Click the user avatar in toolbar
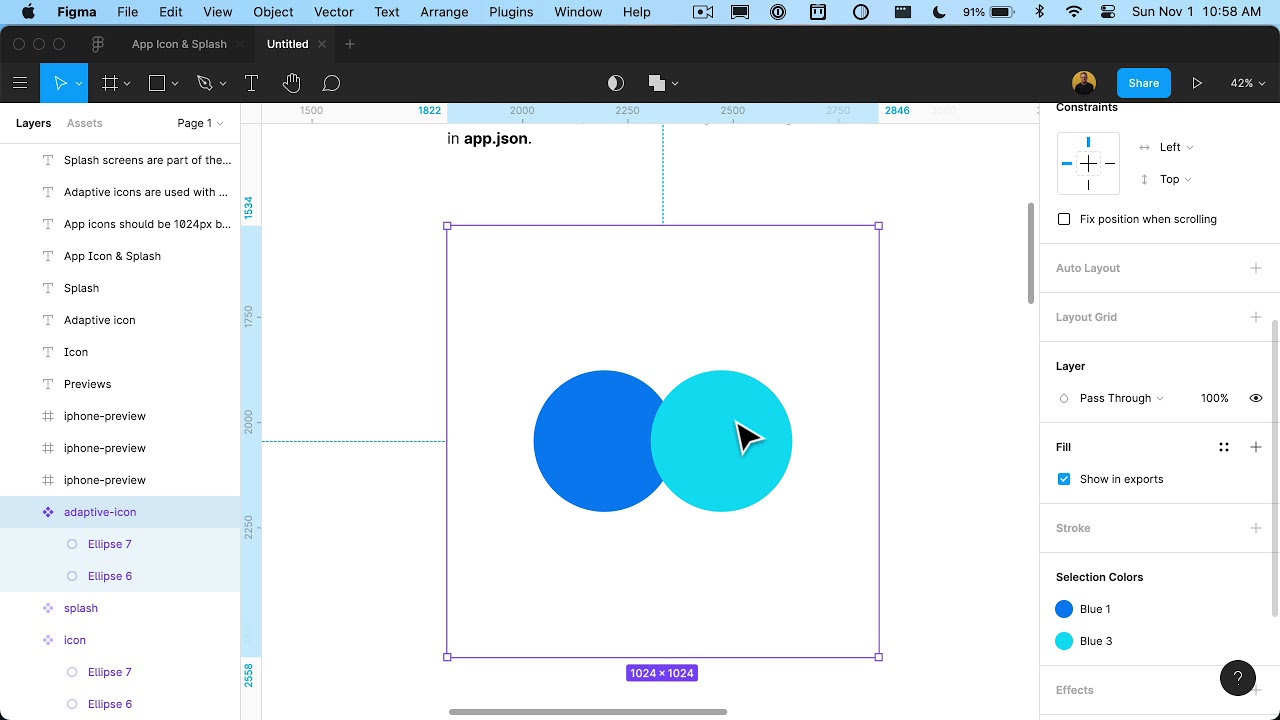Screen dimensions: 1280x720 (1084, 83)
